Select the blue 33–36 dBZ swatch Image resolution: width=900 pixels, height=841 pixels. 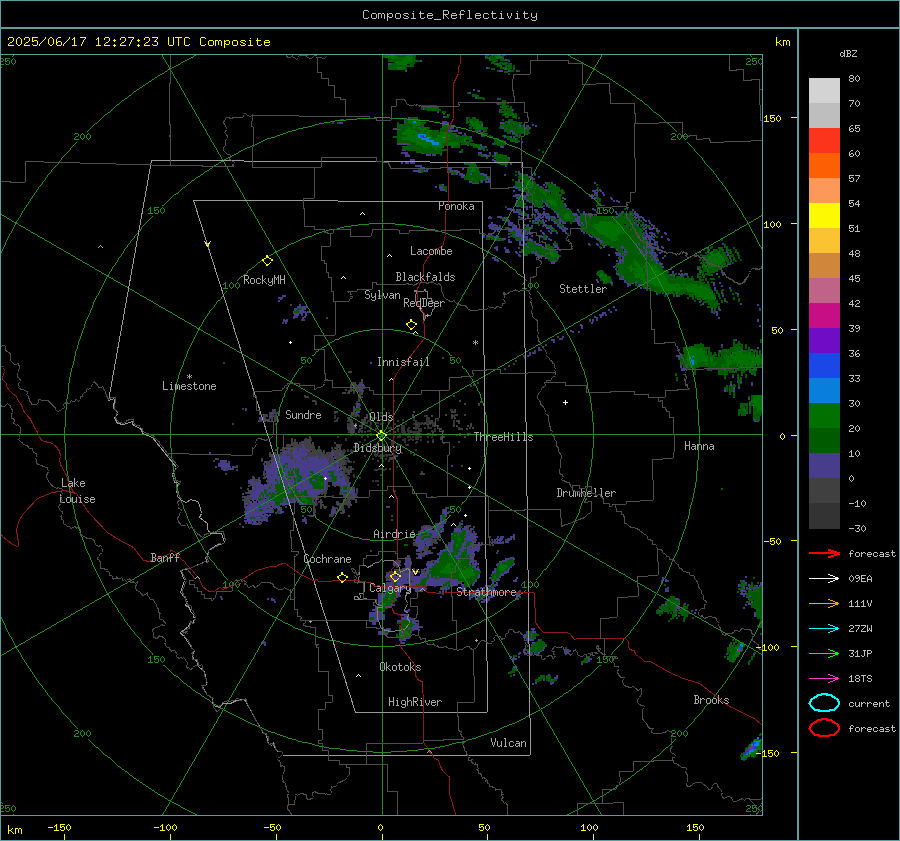(x=824, y=366)
